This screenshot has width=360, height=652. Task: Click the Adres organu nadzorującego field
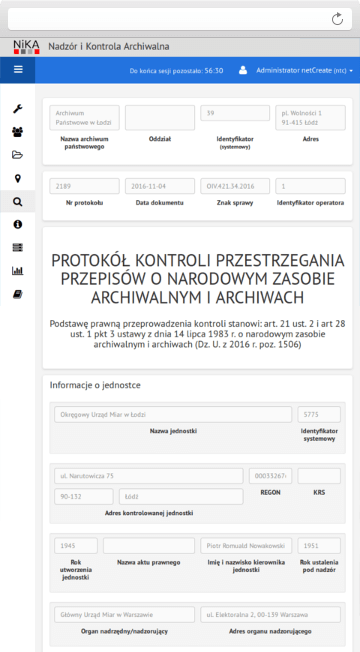coord(270,615)
